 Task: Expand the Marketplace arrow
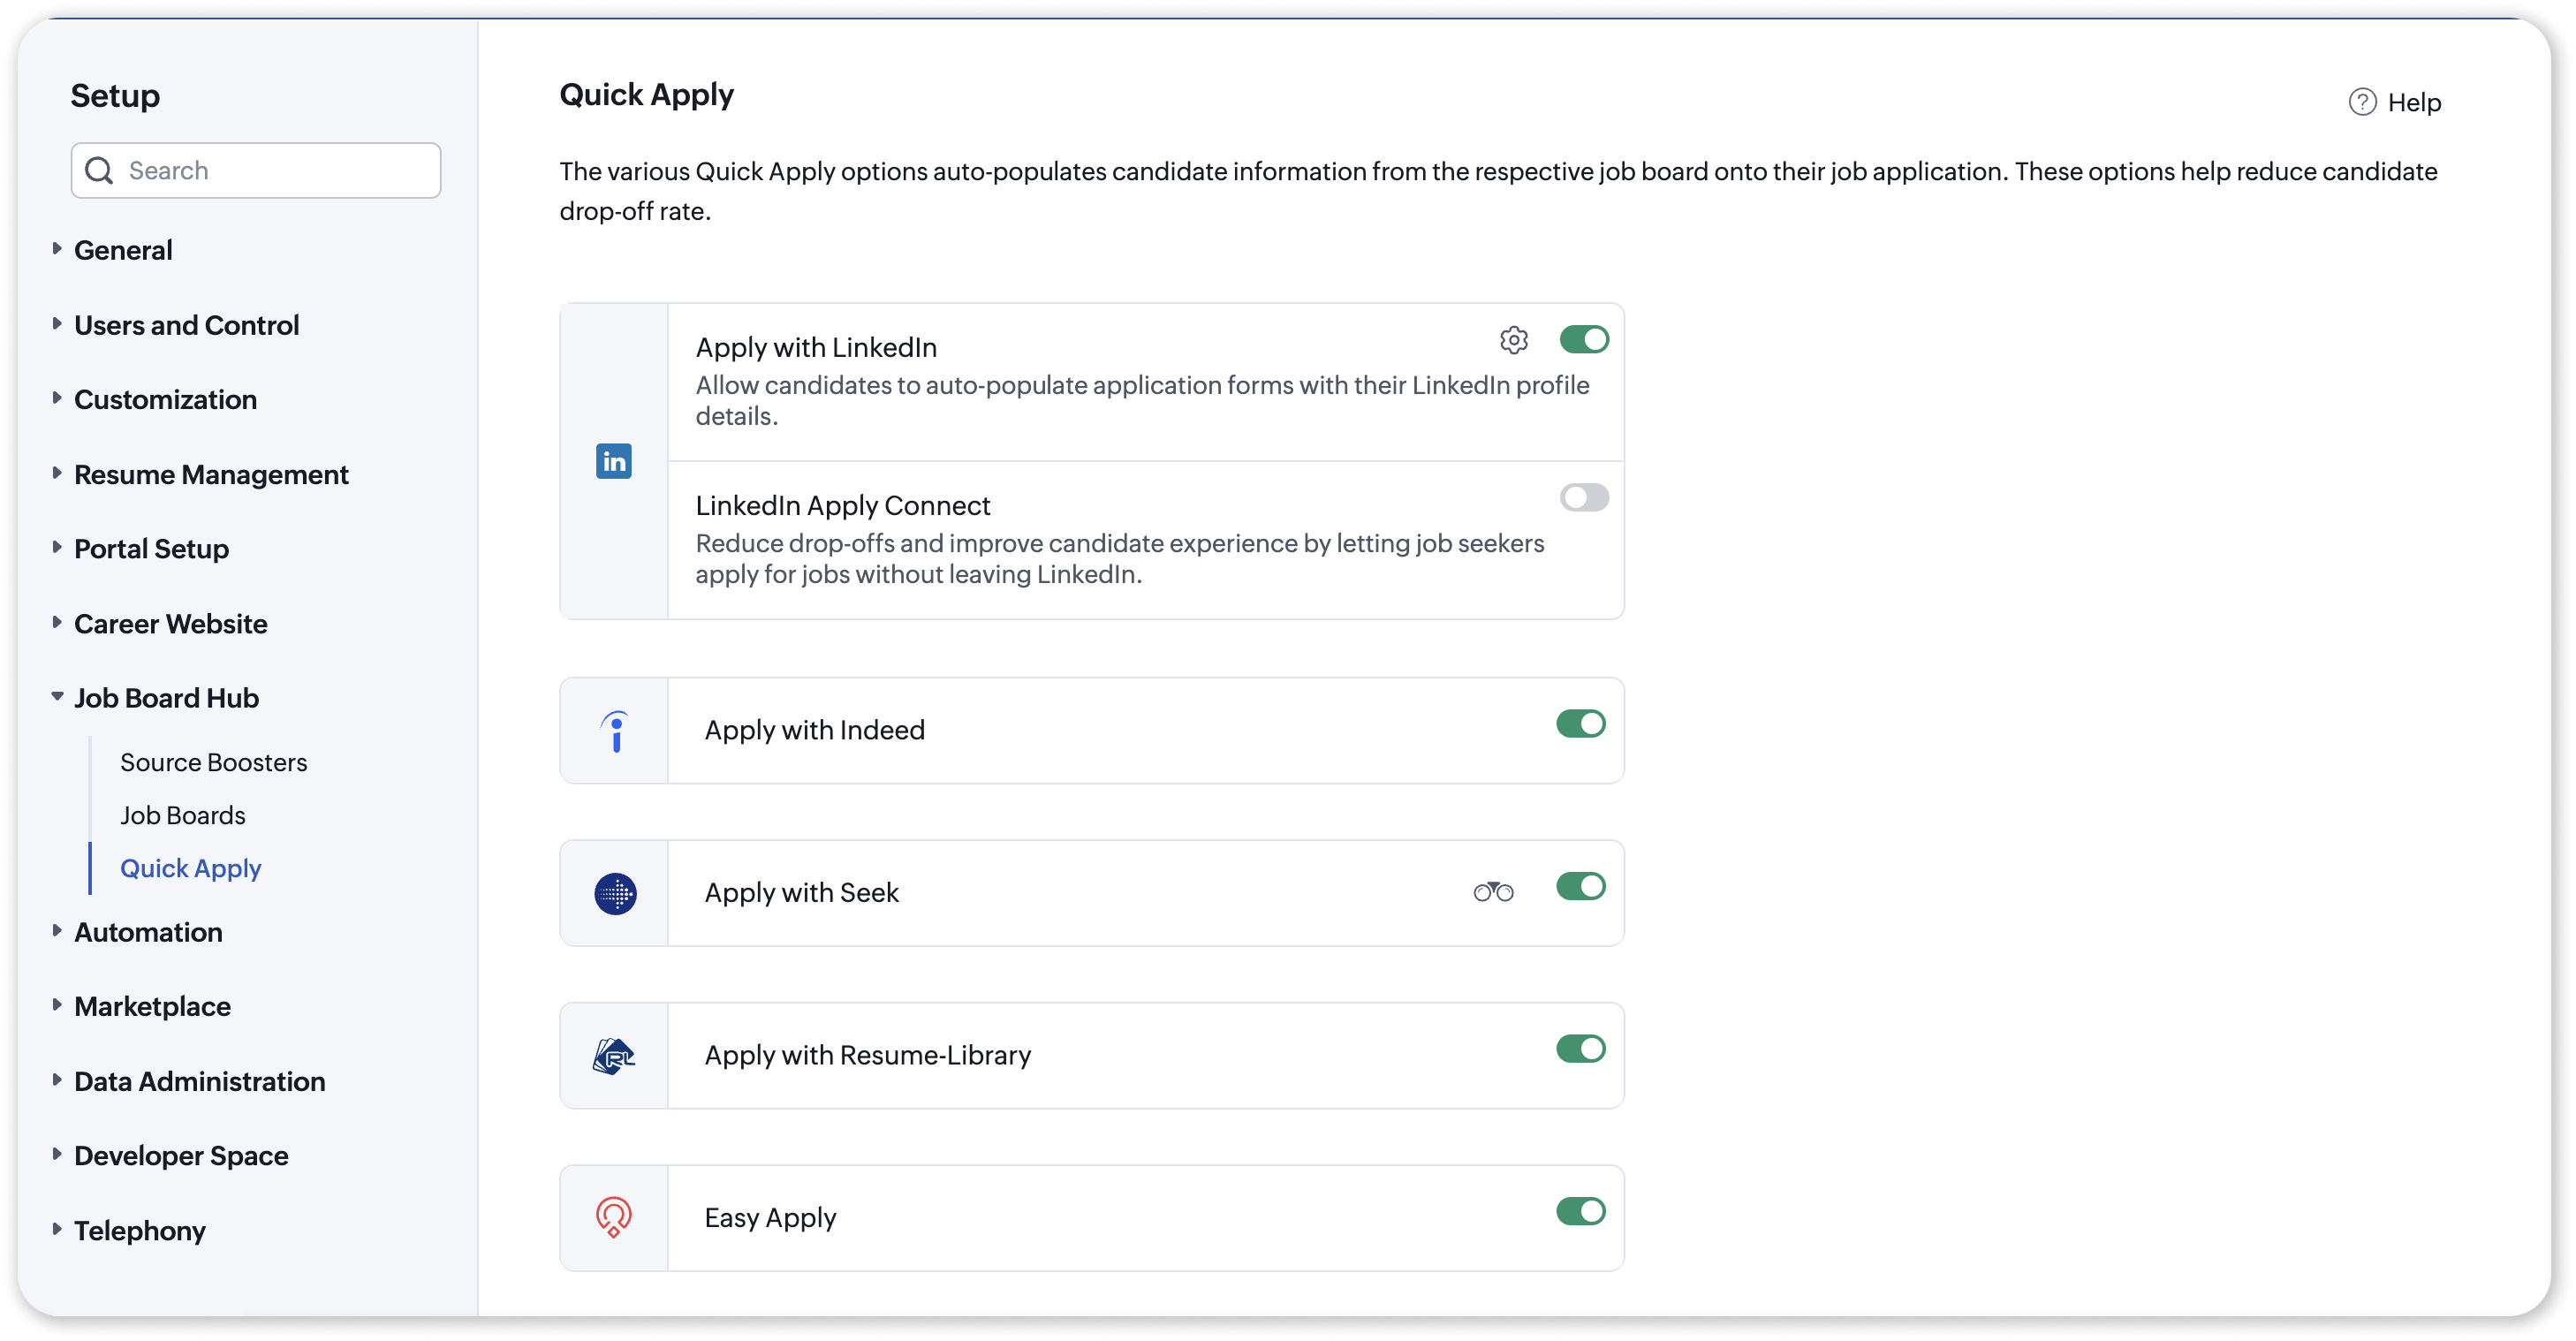click(x=56, y=1005)
